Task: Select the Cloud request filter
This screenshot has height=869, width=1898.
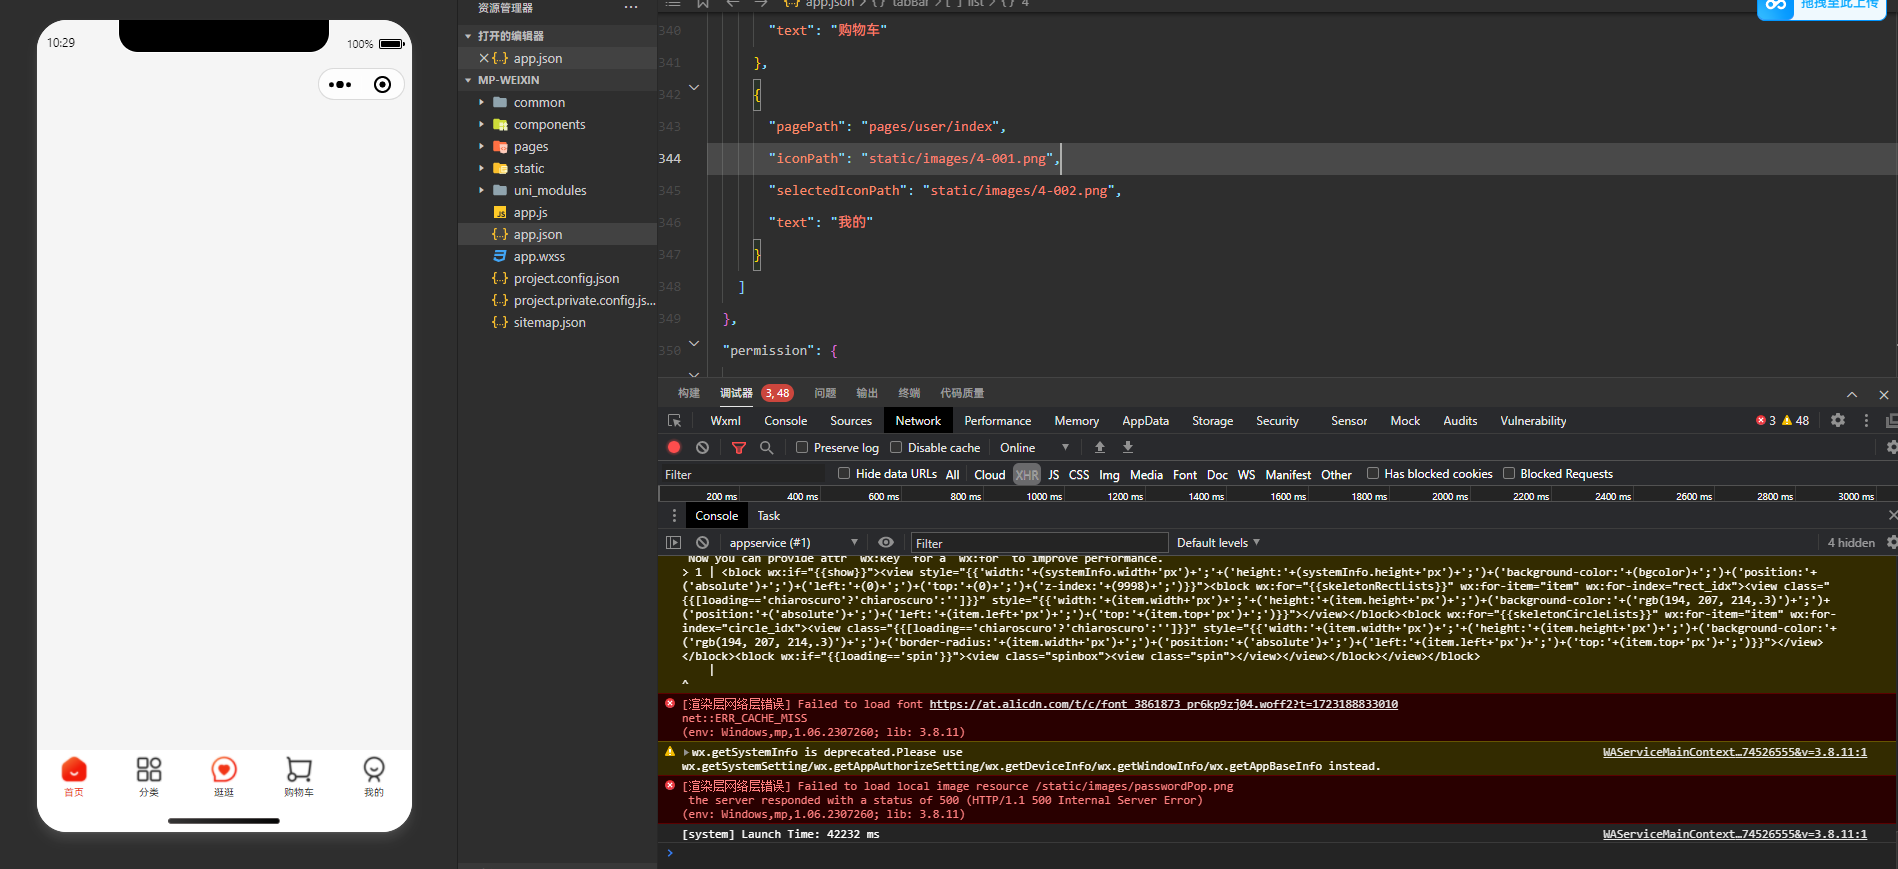Action: 990,475
